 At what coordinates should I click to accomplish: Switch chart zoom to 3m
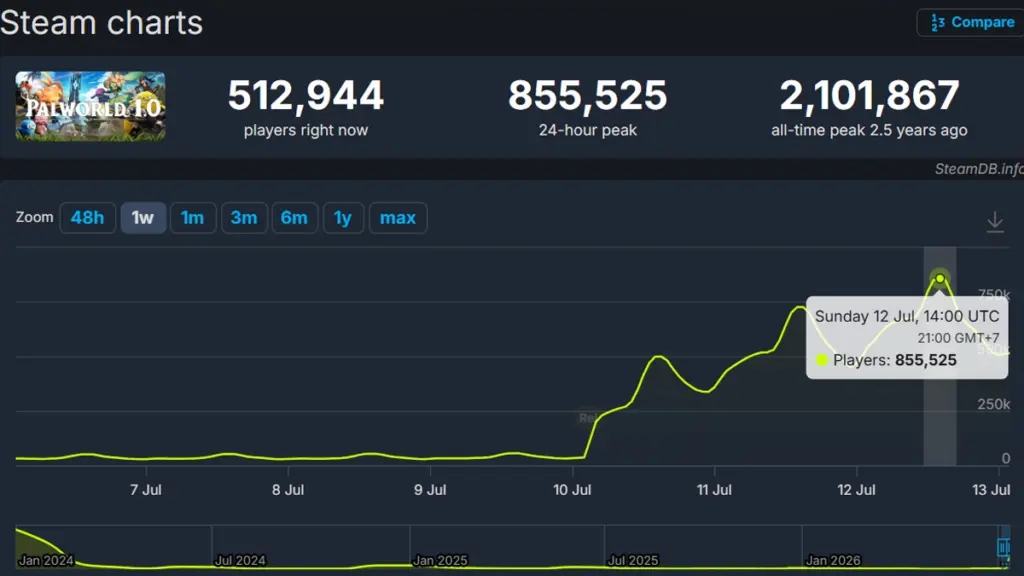click(244, 217)
